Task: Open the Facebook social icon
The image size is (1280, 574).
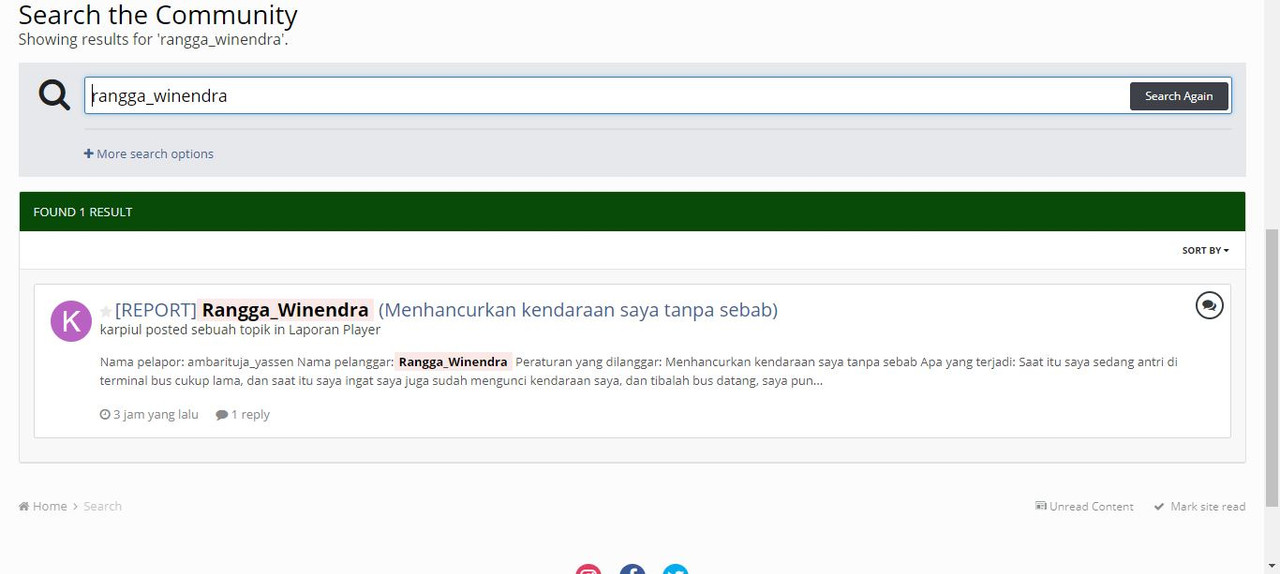Action: (x=632, y=569)
